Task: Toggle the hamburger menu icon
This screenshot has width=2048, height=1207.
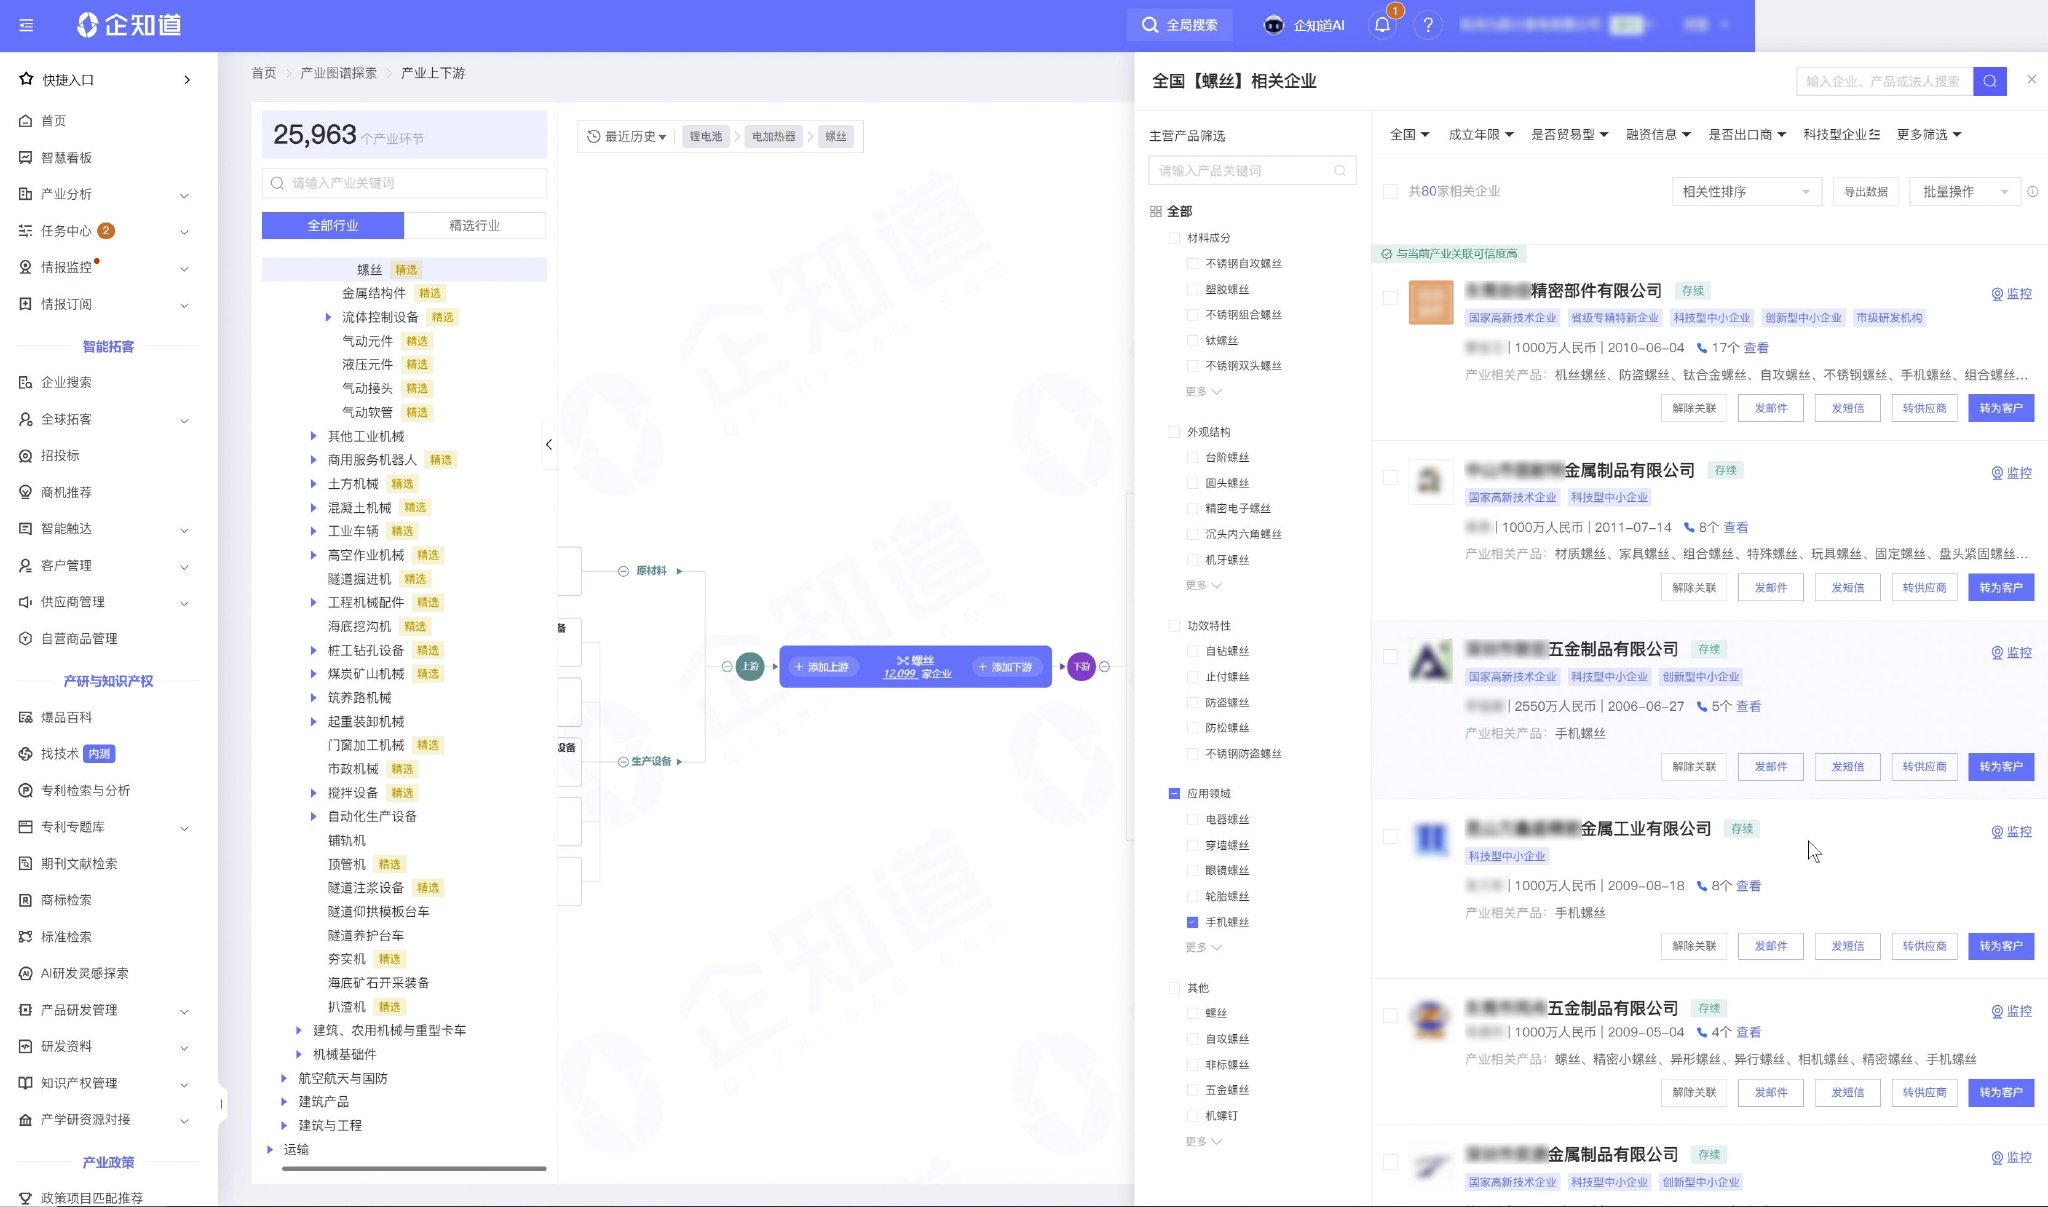Action: (26, 25)
